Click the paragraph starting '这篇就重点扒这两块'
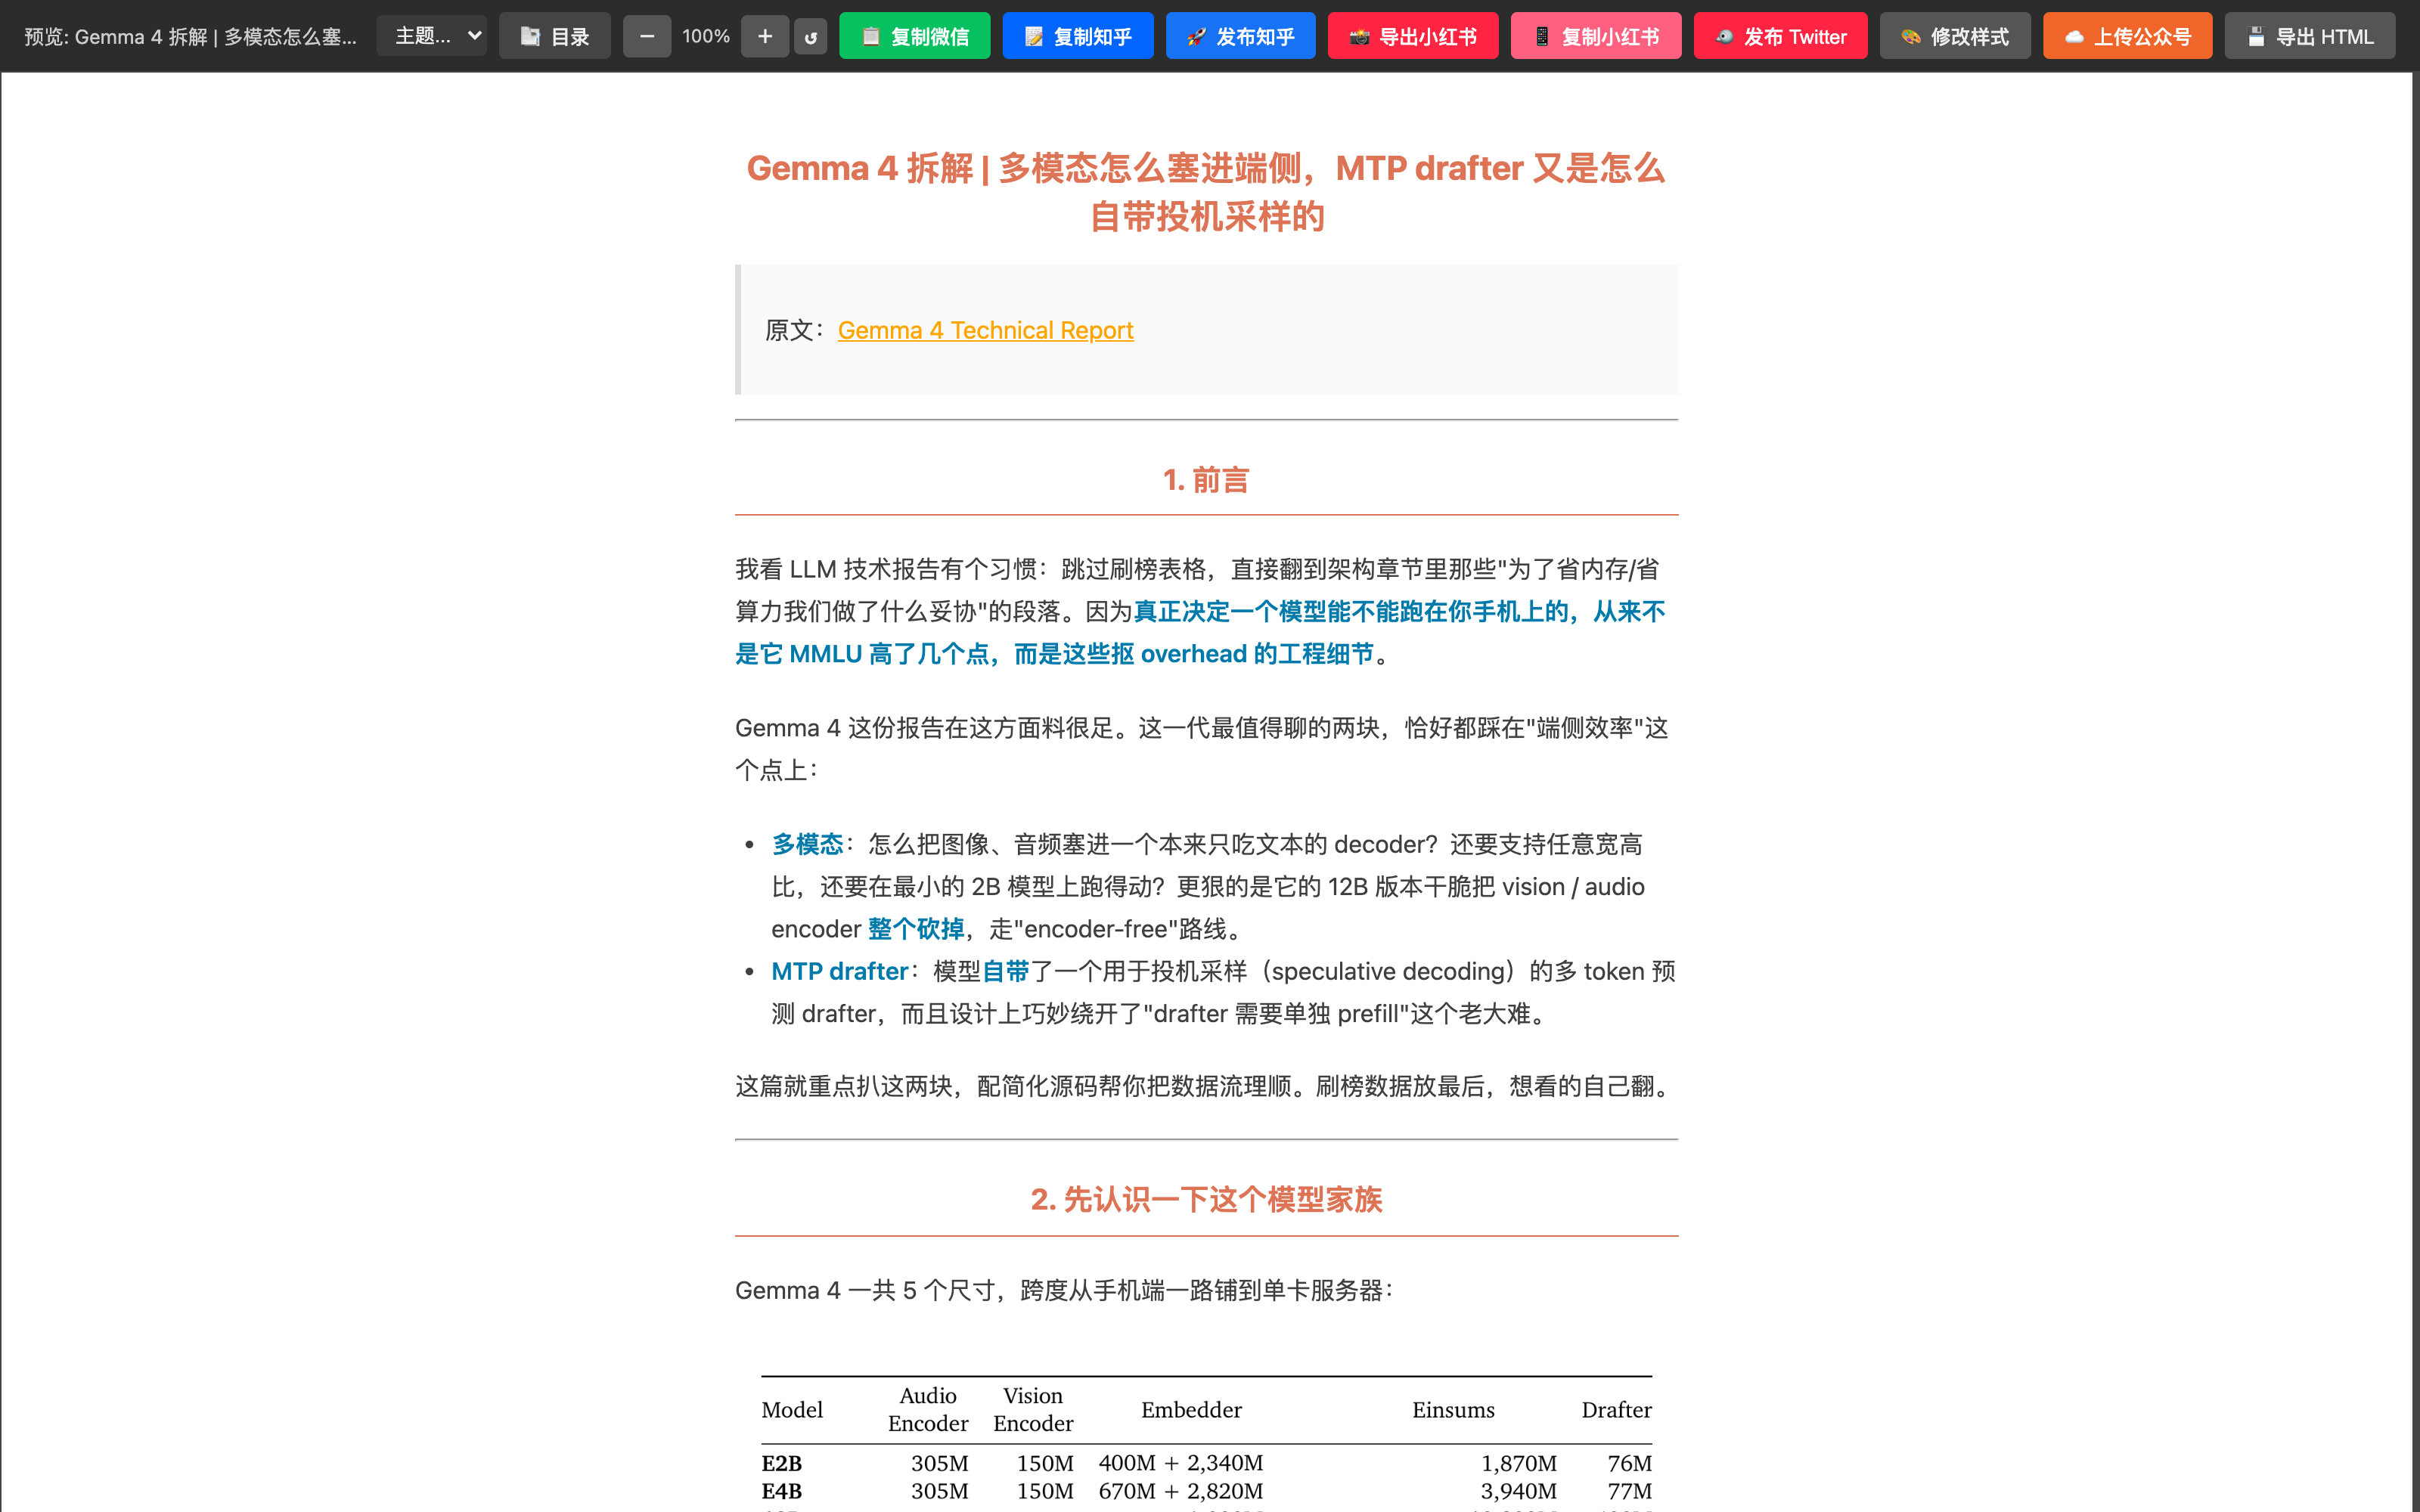Screen dimensions: 2420x1512 pyautogui.click(x=1205, y=1086)
